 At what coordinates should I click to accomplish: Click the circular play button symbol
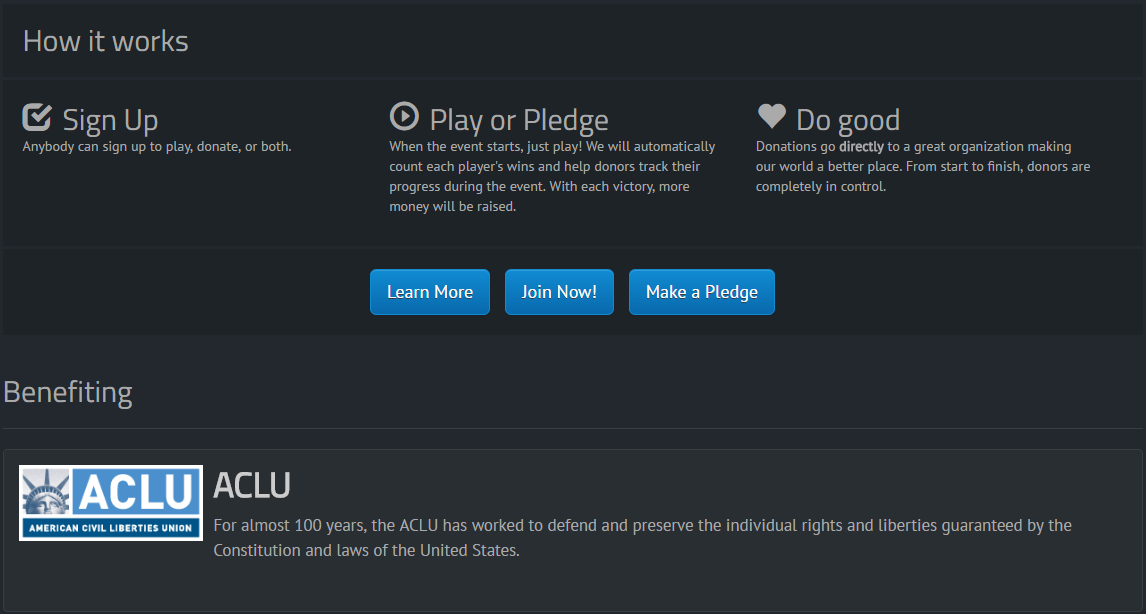click(404, 116)
